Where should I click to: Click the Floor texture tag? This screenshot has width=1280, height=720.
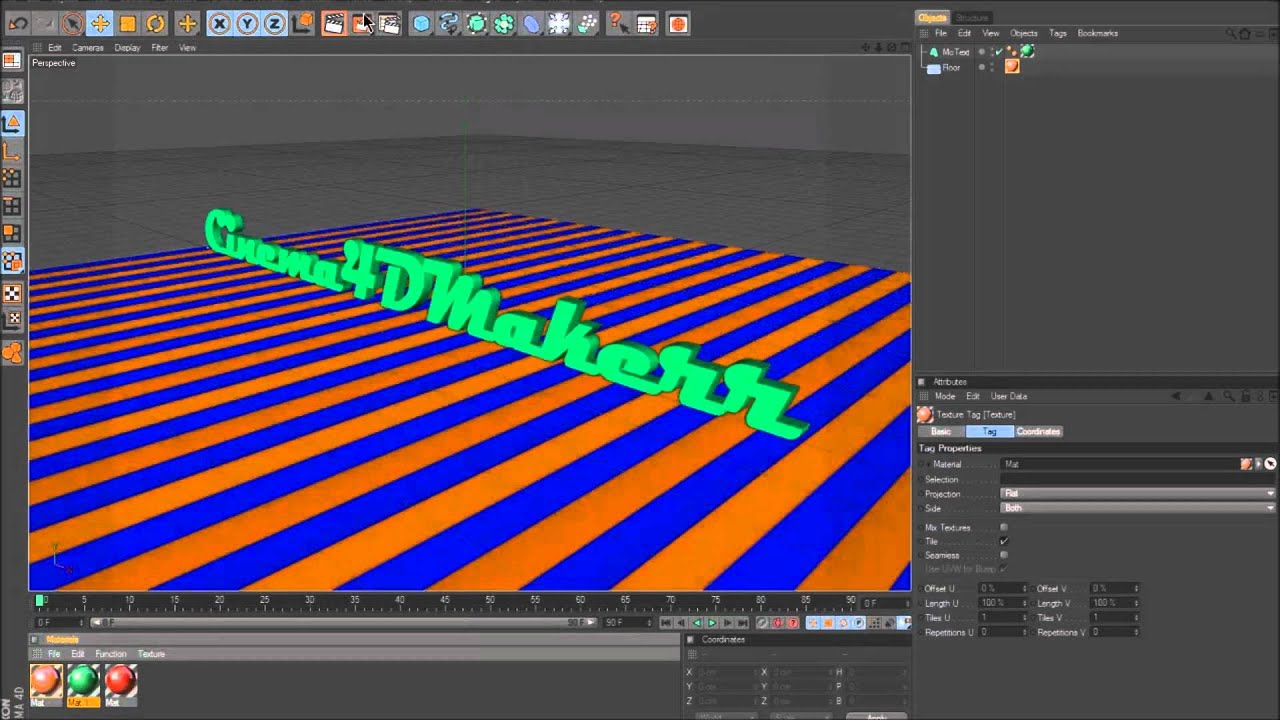[x=1012, y=67]
